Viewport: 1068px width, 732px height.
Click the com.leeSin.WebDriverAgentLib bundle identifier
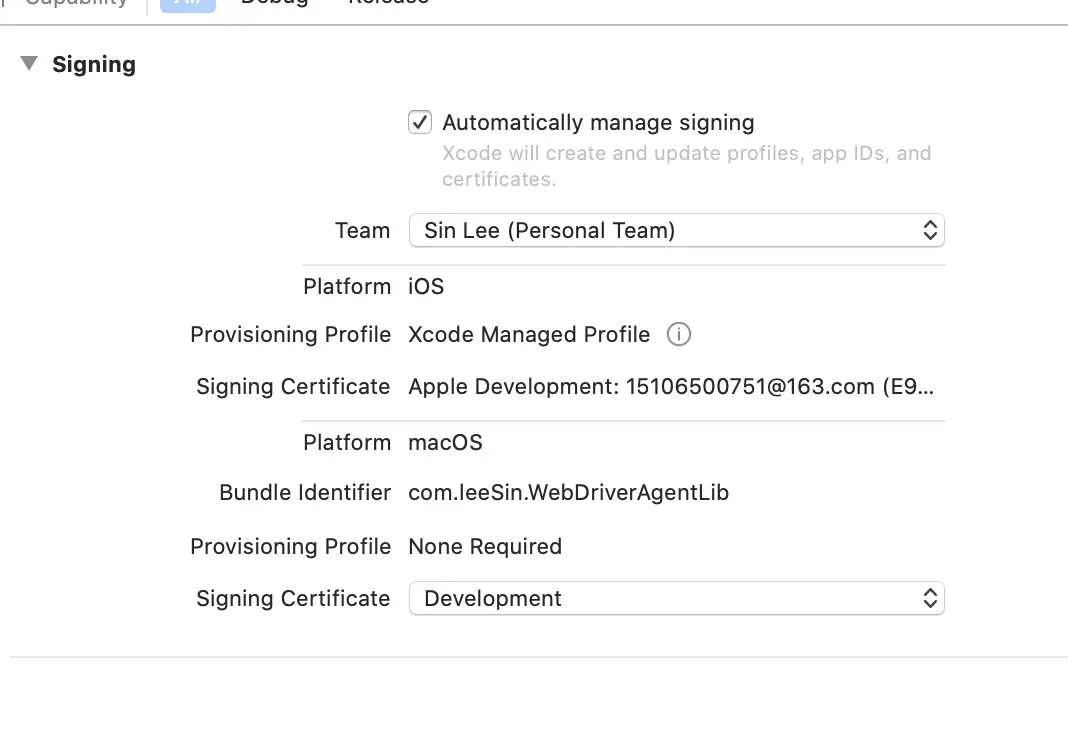pyautogui.click(x=568, y=493)
